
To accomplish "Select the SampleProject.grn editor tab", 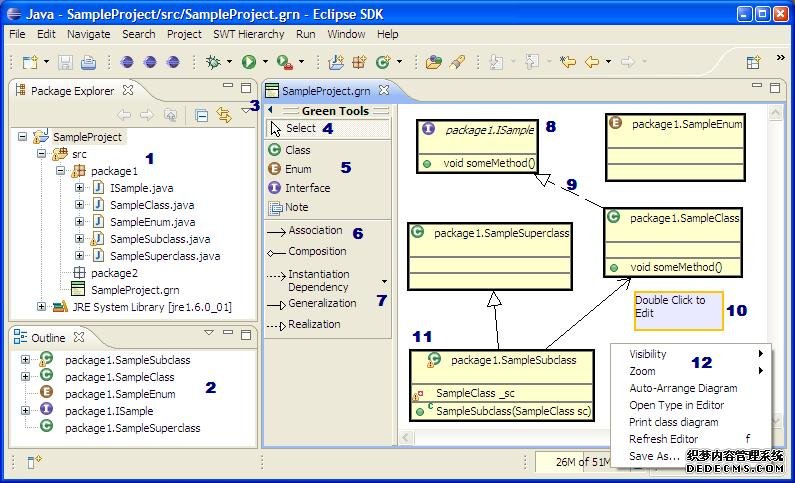I will point(326,91).
